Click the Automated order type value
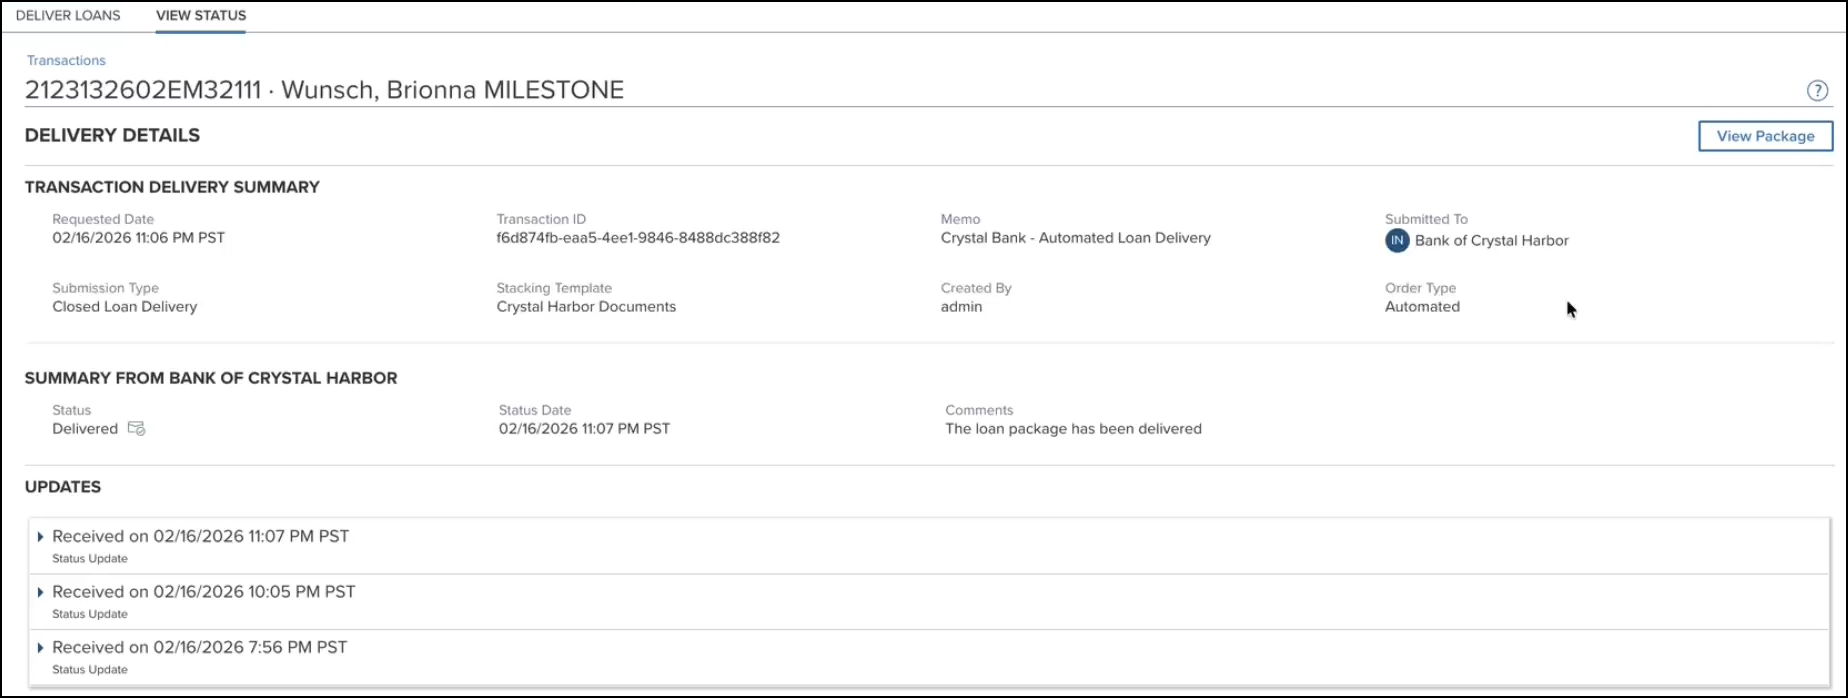Image resolution: width=1848 pixels, height=698 pixels. [x=1422, y=307]
